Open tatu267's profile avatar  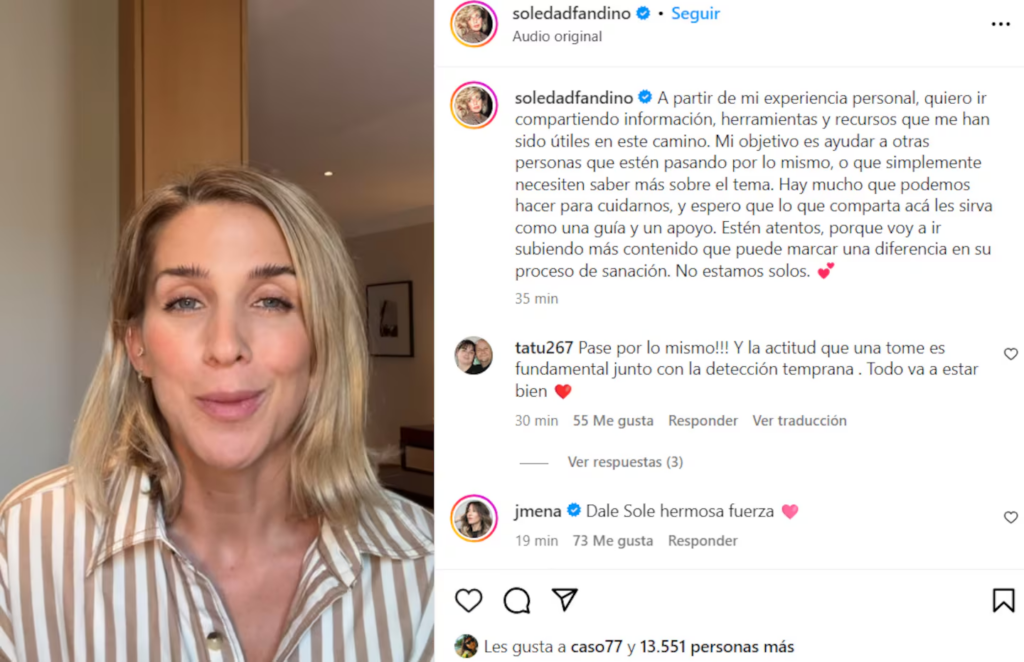click(474, 355)
